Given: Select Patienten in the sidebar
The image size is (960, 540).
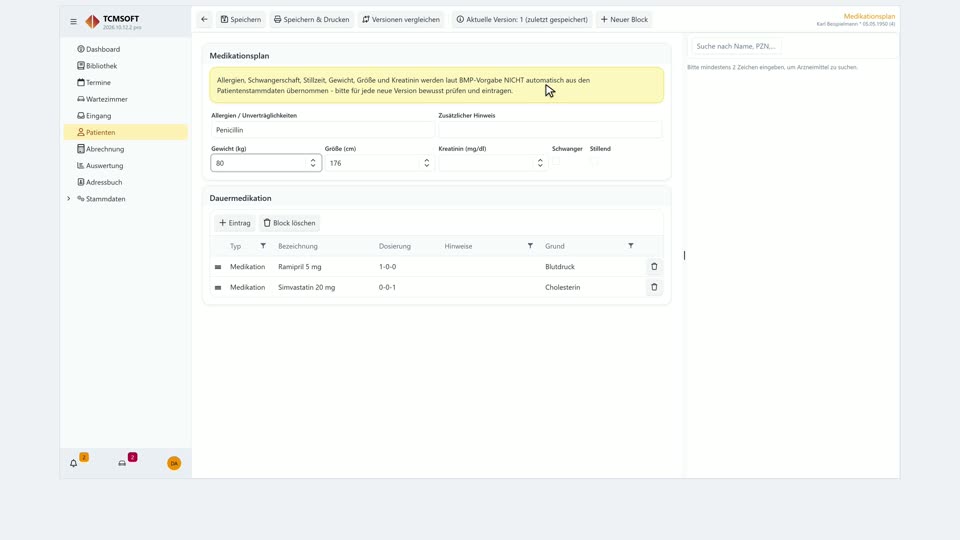Looking at the screenshot, I should [x=126, y=132].
